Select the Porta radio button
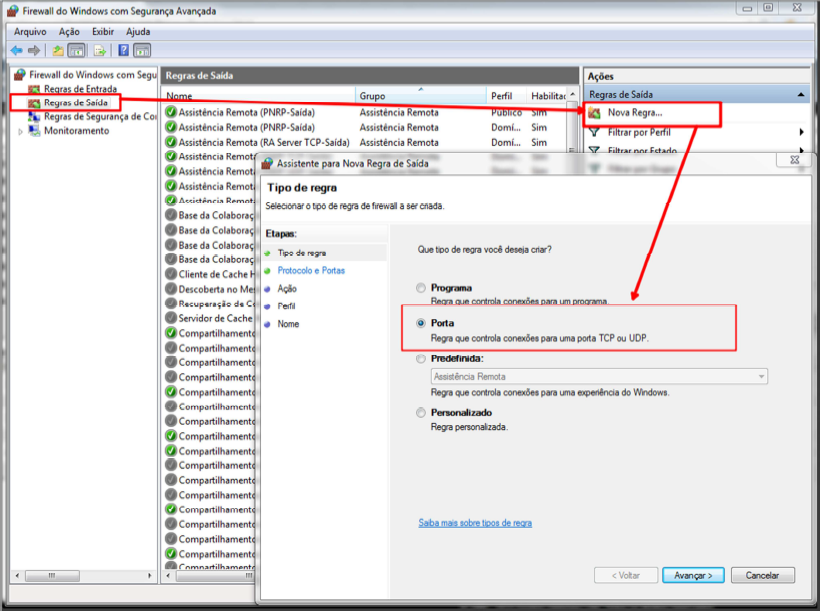The width and height of the screenshot is (820, 611). 421,323
